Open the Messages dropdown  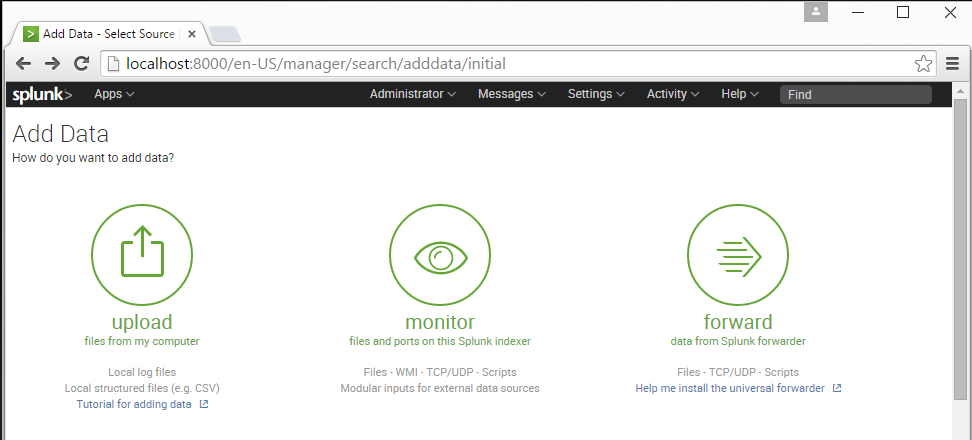pos(512,94)
